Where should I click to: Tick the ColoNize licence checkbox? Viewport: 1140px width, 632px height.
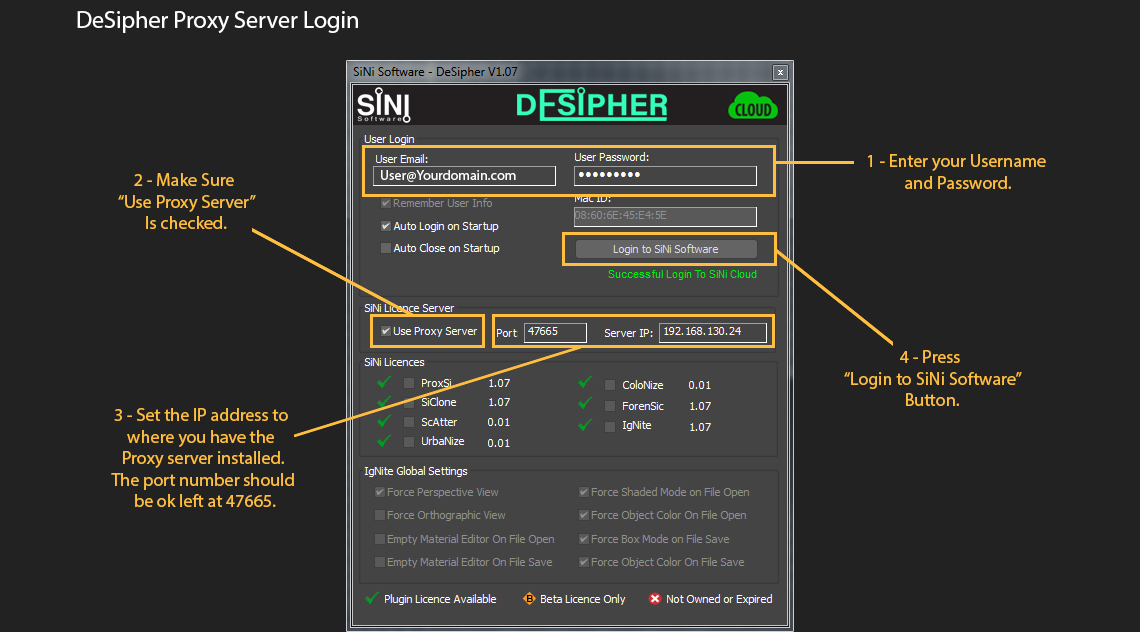click(x=610, y=385)
